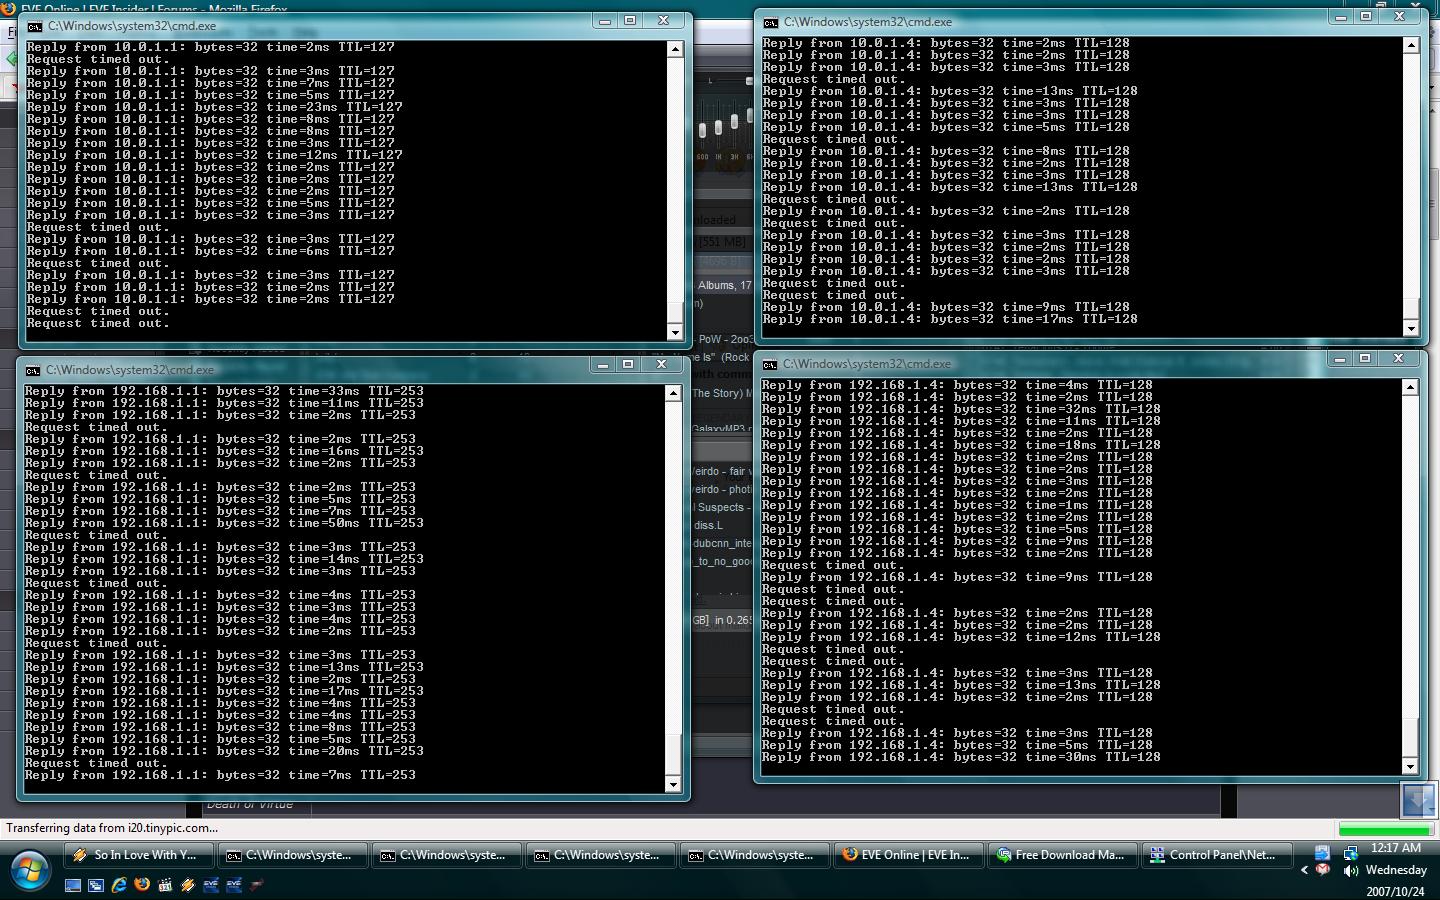Maximize the 192.168.1.4 ping cmd window
The image size is (1440, 900).
click(1365, 359)
